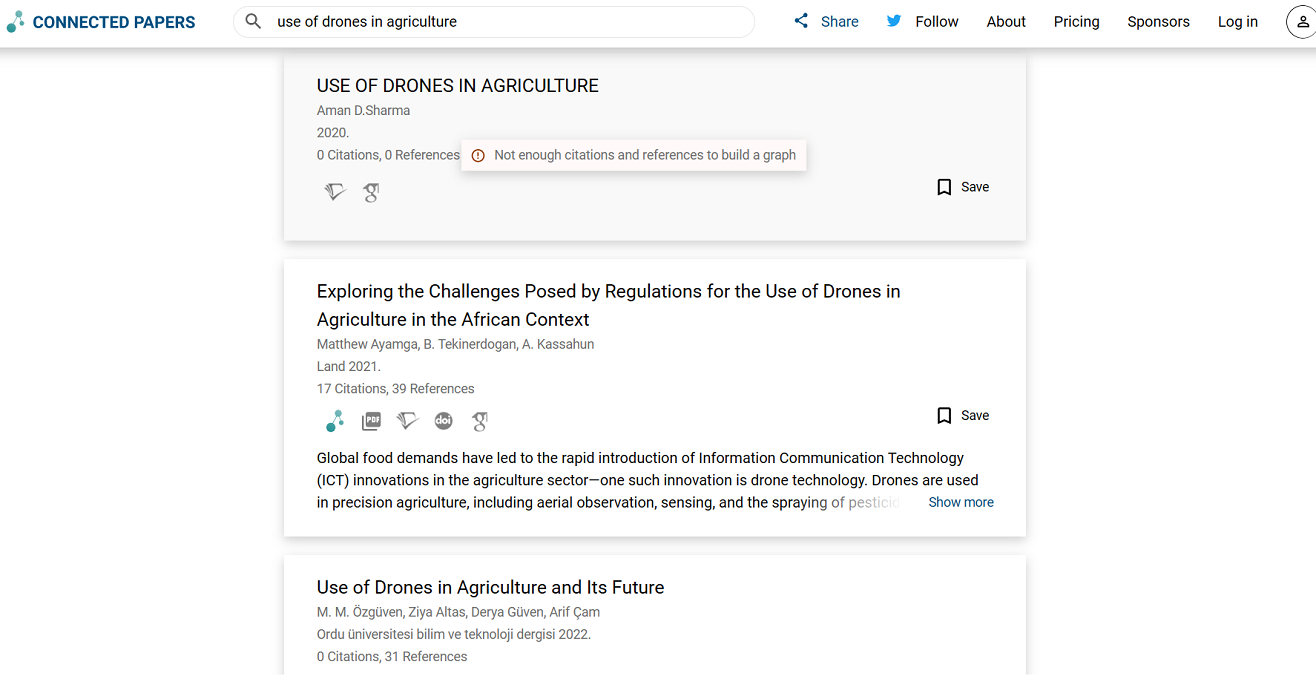This screenshot has width=1316, height=699.
Task: Open the Share options
Action: coord(826,21)
